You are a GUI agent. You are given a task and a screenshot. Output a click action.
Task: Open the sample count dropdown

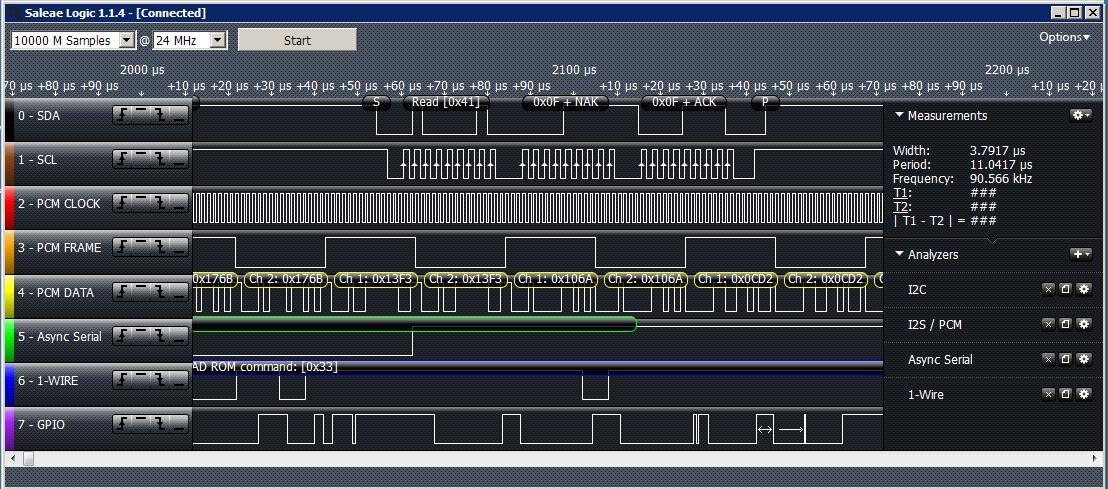(x=126, y=41)
